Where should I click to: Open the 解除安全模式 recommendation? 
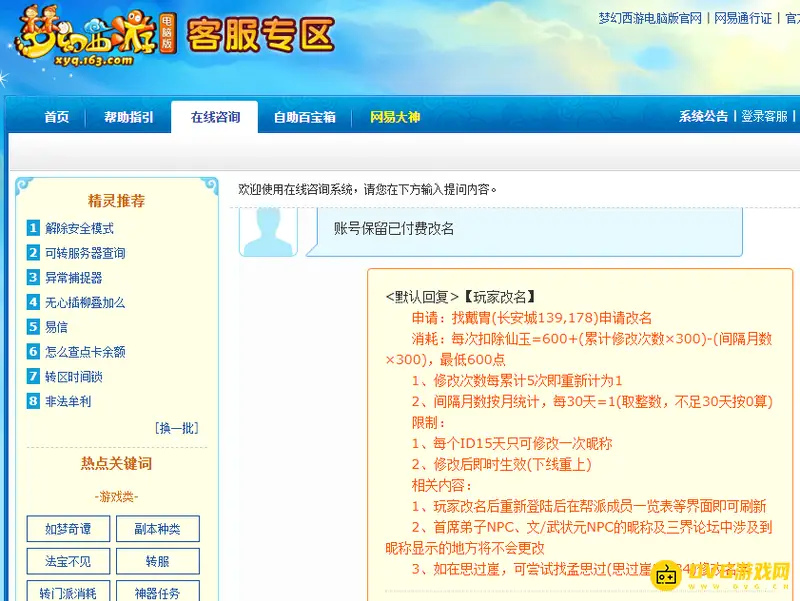point(80,228)
